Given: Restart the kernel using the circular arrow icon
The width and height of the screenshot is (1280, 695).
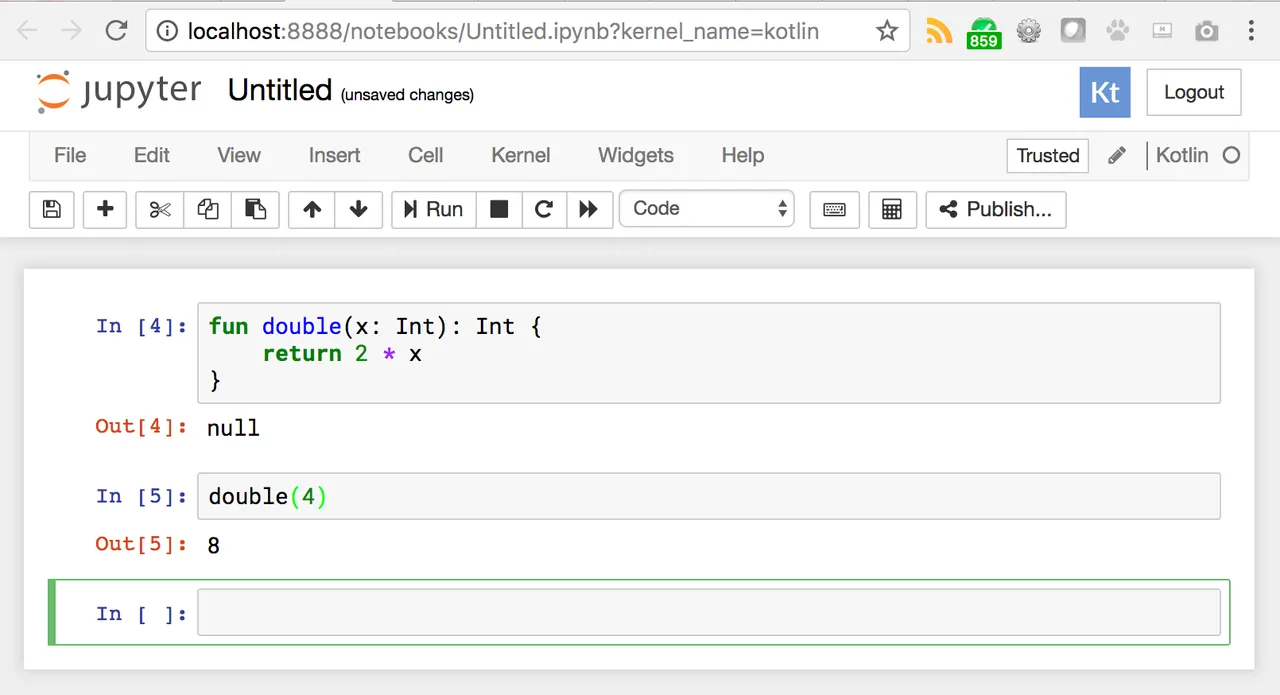Looking at the screenshot, I should click(544, 210).
